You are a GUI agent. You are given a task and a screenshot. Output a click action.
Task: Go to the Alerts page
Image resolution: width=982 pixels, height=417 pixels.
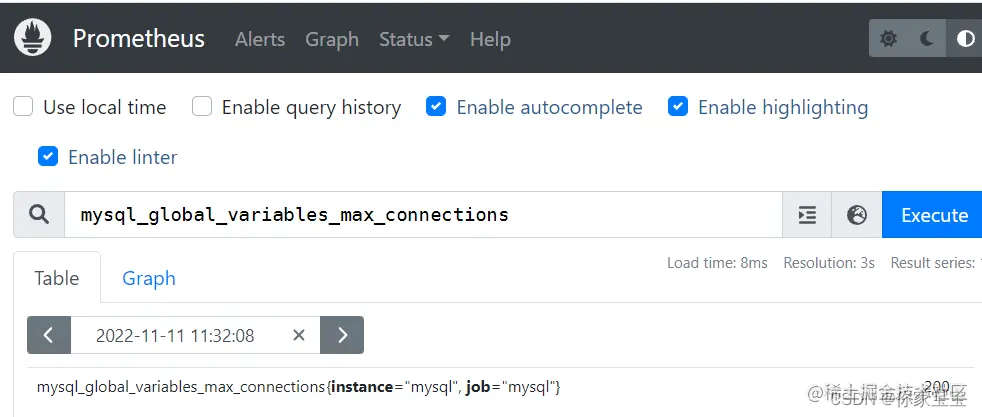click(x=260, y=39)
